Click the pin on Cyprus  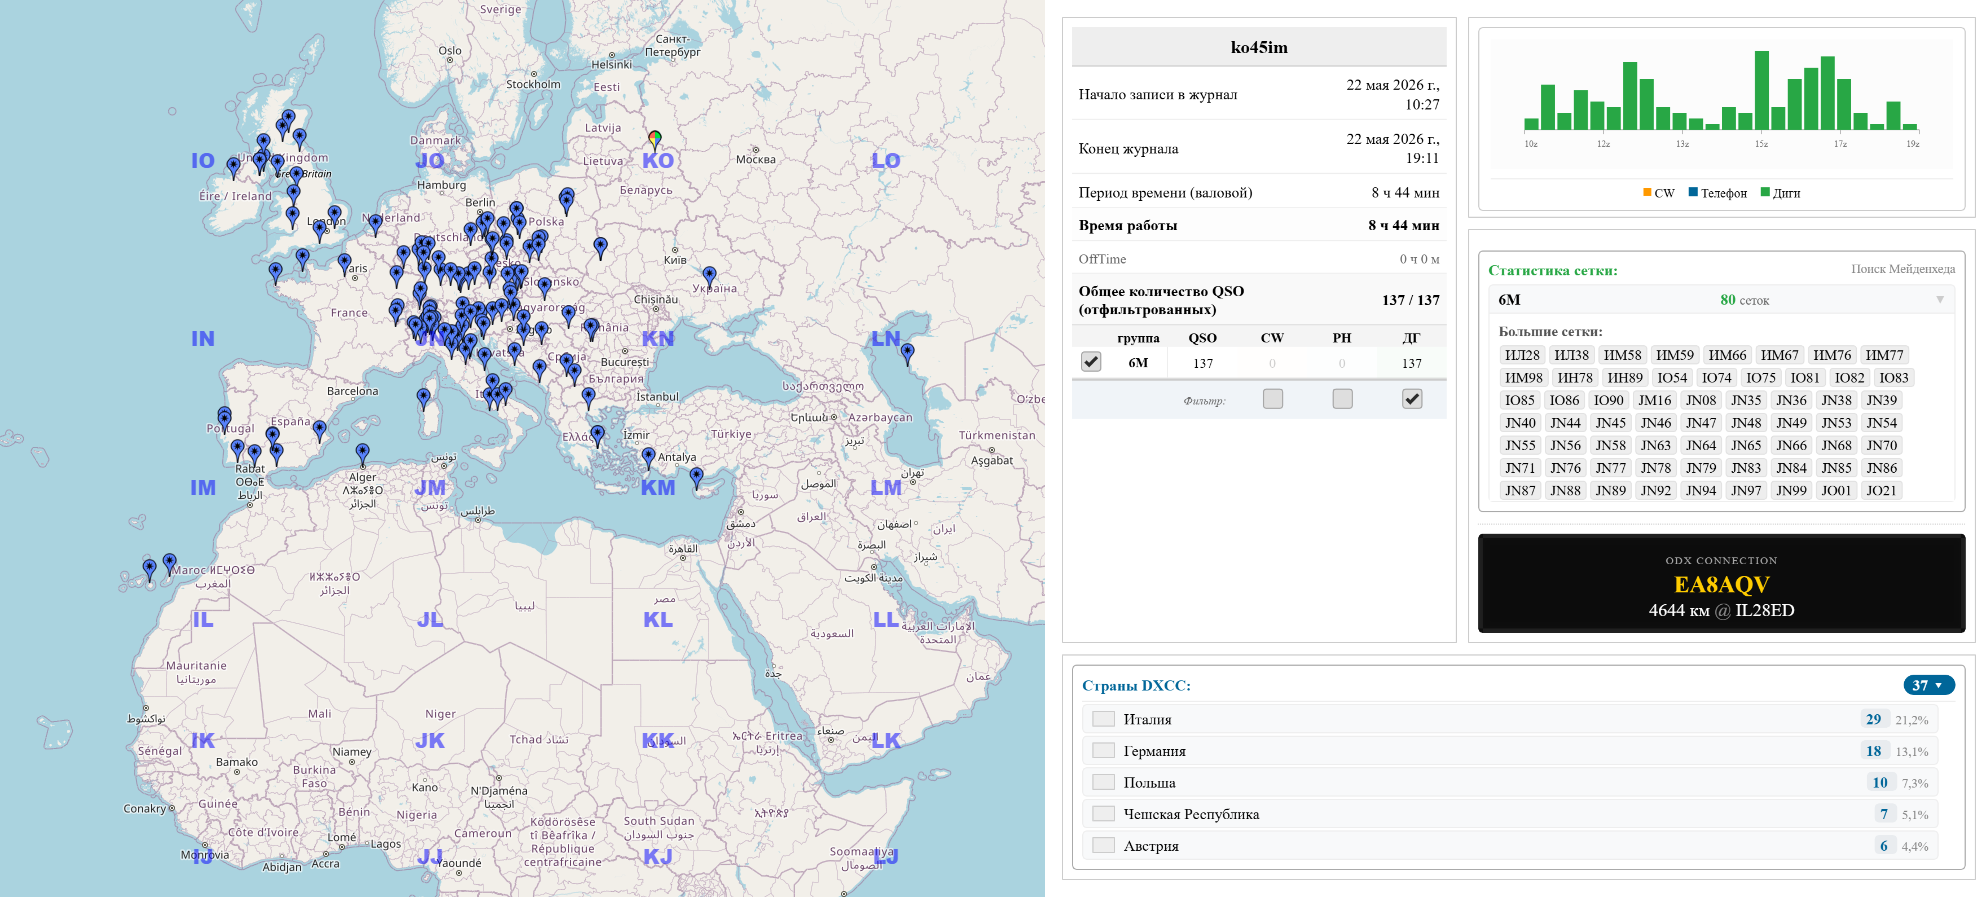pyautogui.click(x=696, y=477)
